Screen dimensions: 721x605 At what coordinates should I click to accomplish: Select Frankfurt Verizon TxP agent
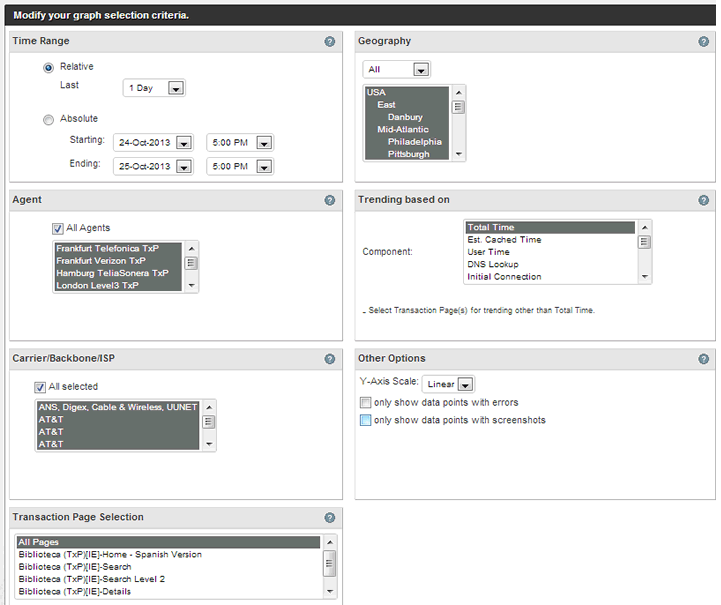click(118, 261)
